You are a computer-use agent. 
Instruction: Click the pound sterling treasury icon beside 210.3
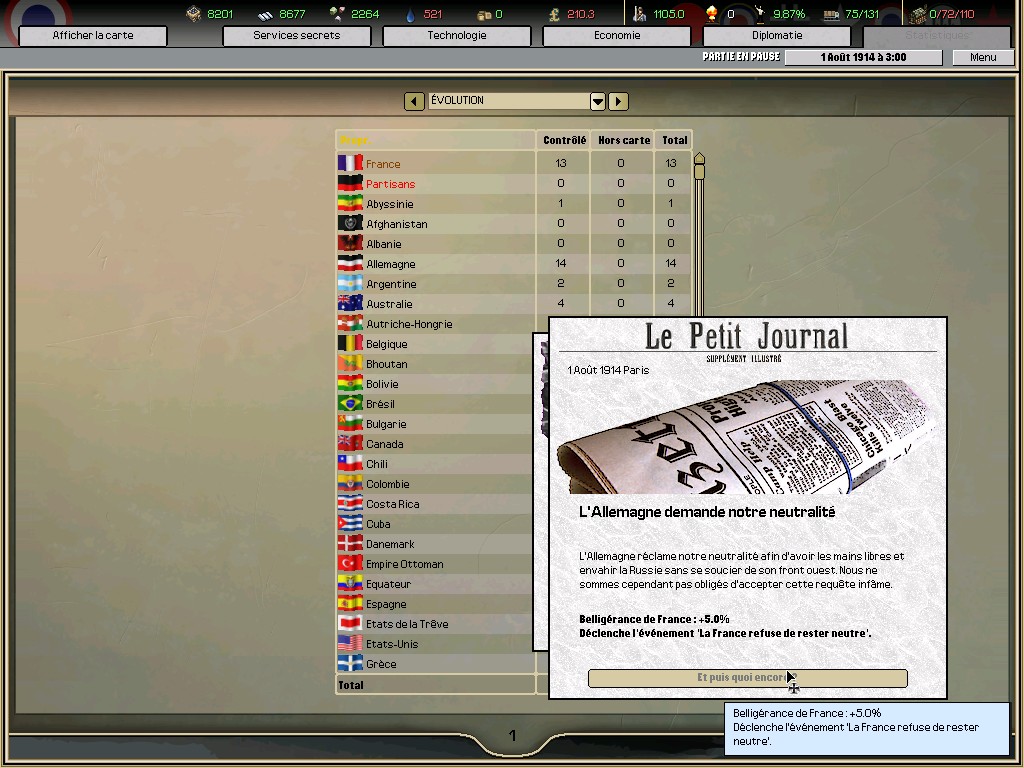(x=554, y=14)
